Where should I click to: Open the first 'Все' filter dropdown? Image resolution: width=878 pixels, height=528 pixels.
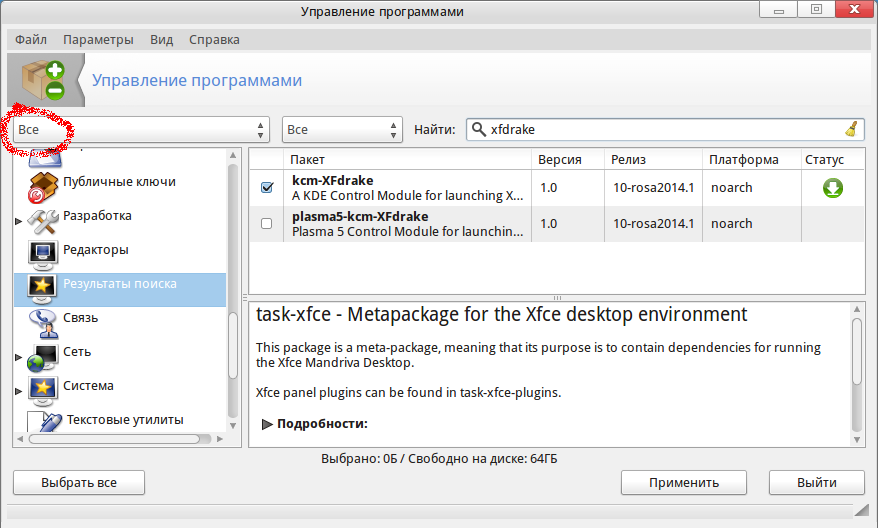(141, 130)
